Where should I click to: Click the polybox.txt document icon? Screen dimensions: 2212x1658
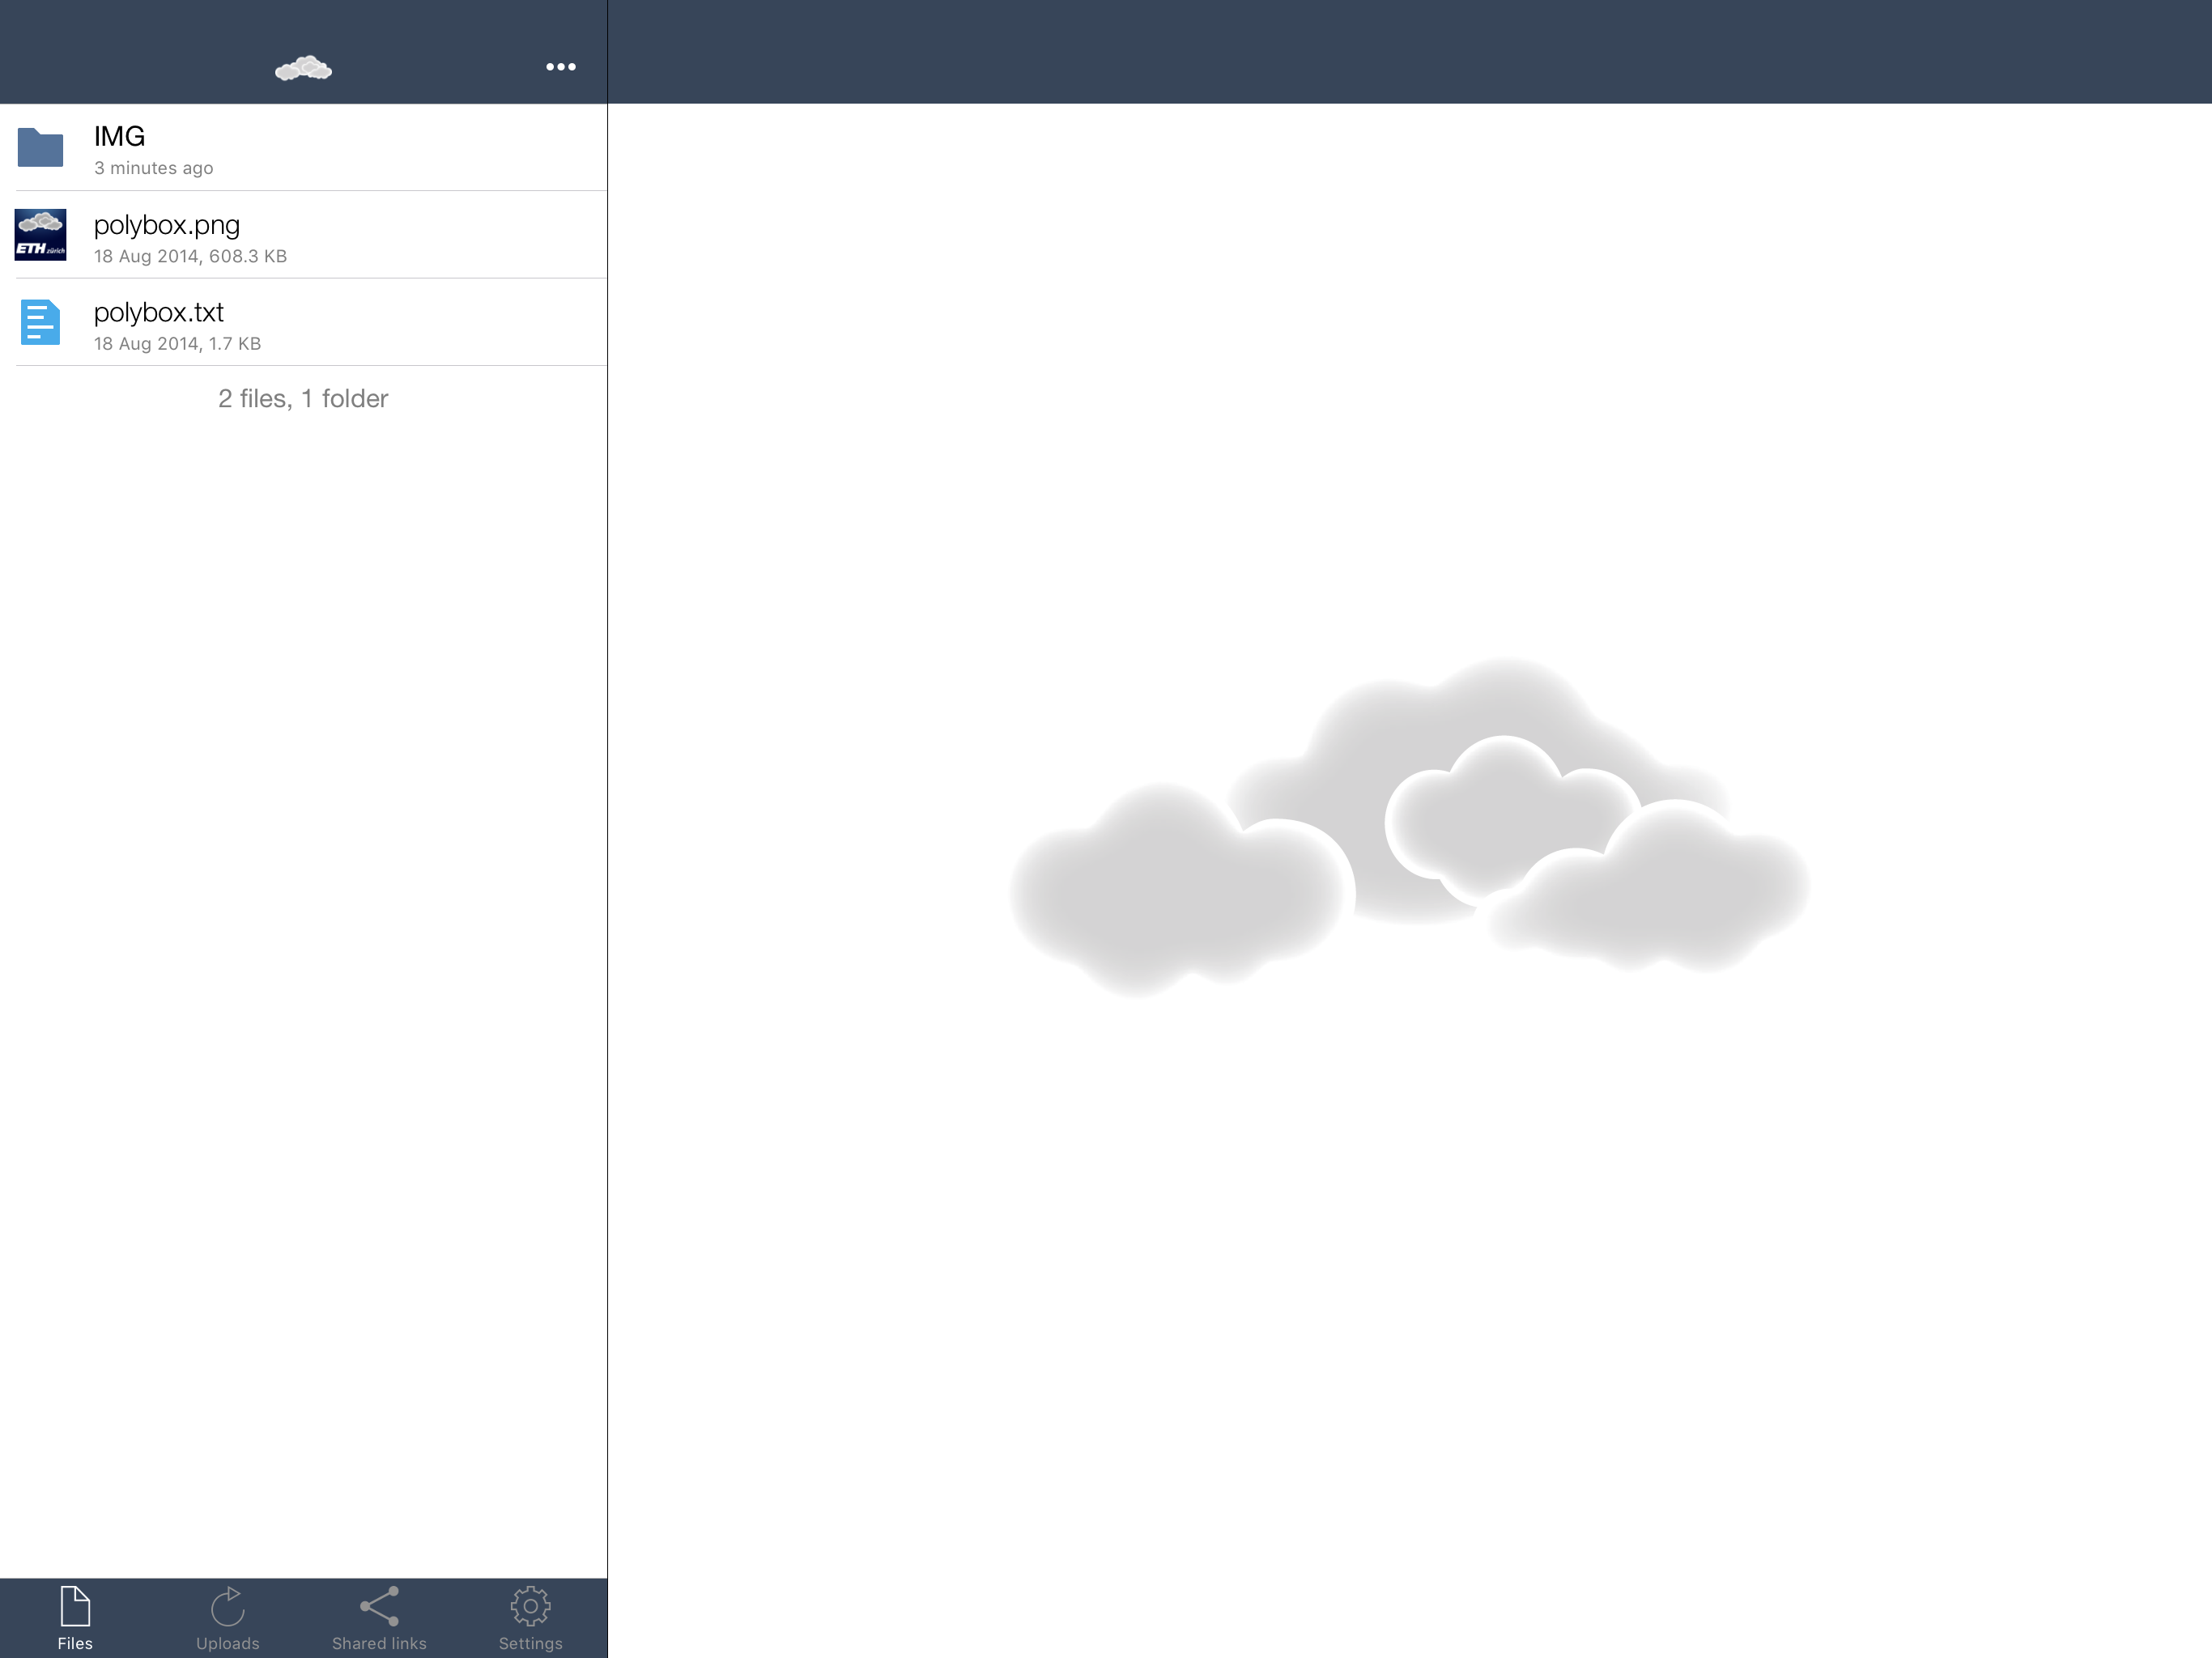pyautogui.click(x=40, y=322)
